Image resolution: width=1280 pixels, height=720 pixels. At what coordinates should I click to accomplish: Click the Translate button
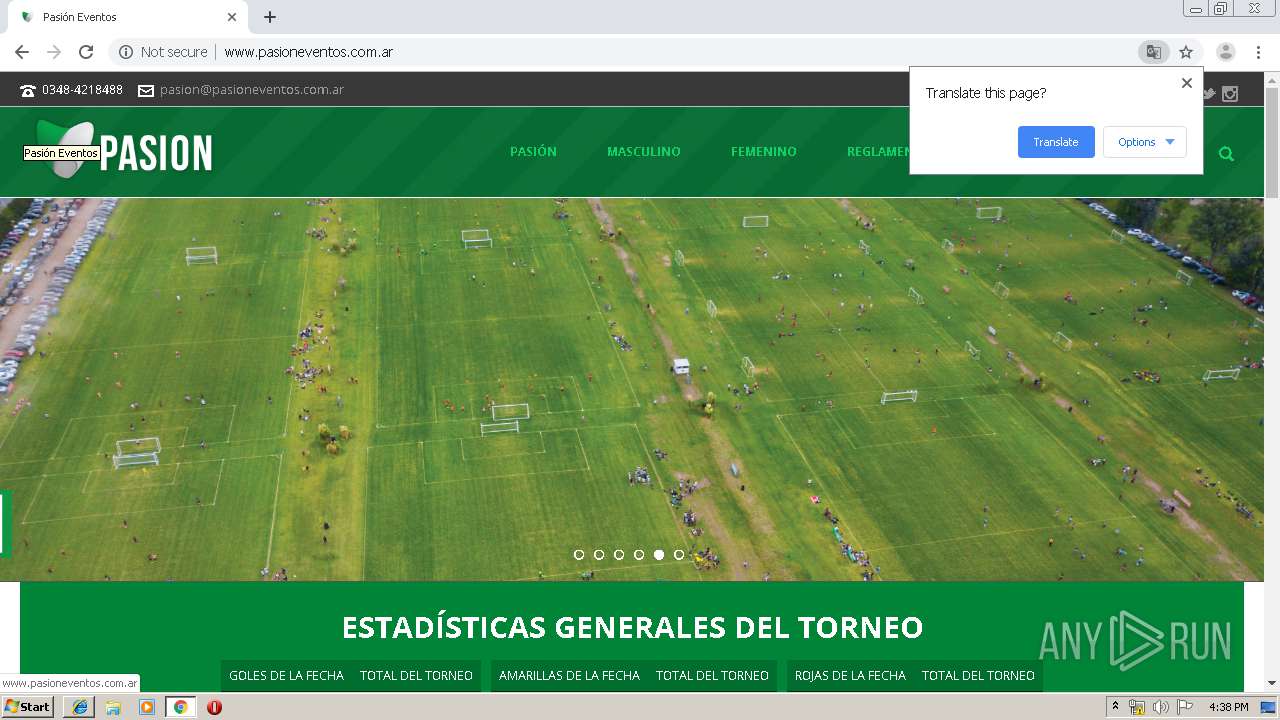(1056, 142)
